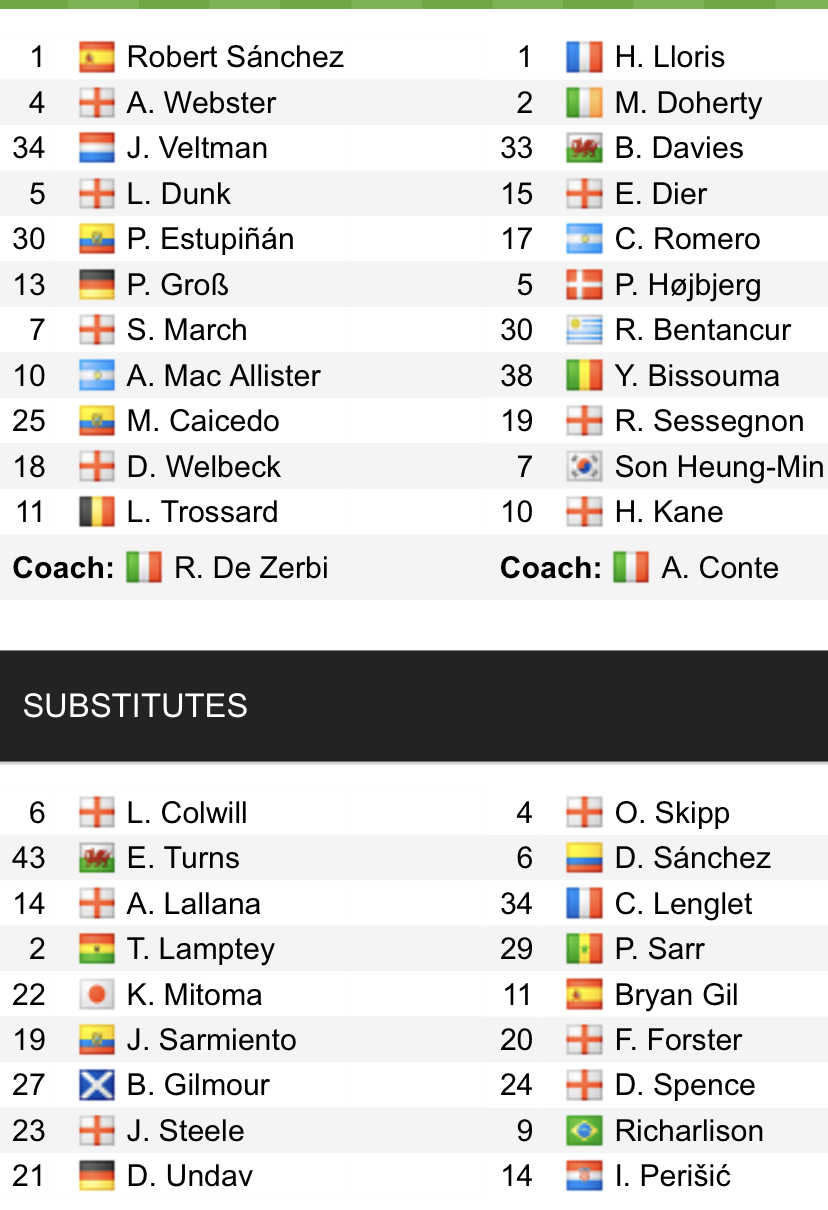
Task: Select A. Mac Allister in the lineup
Action: tap(224, 376)
